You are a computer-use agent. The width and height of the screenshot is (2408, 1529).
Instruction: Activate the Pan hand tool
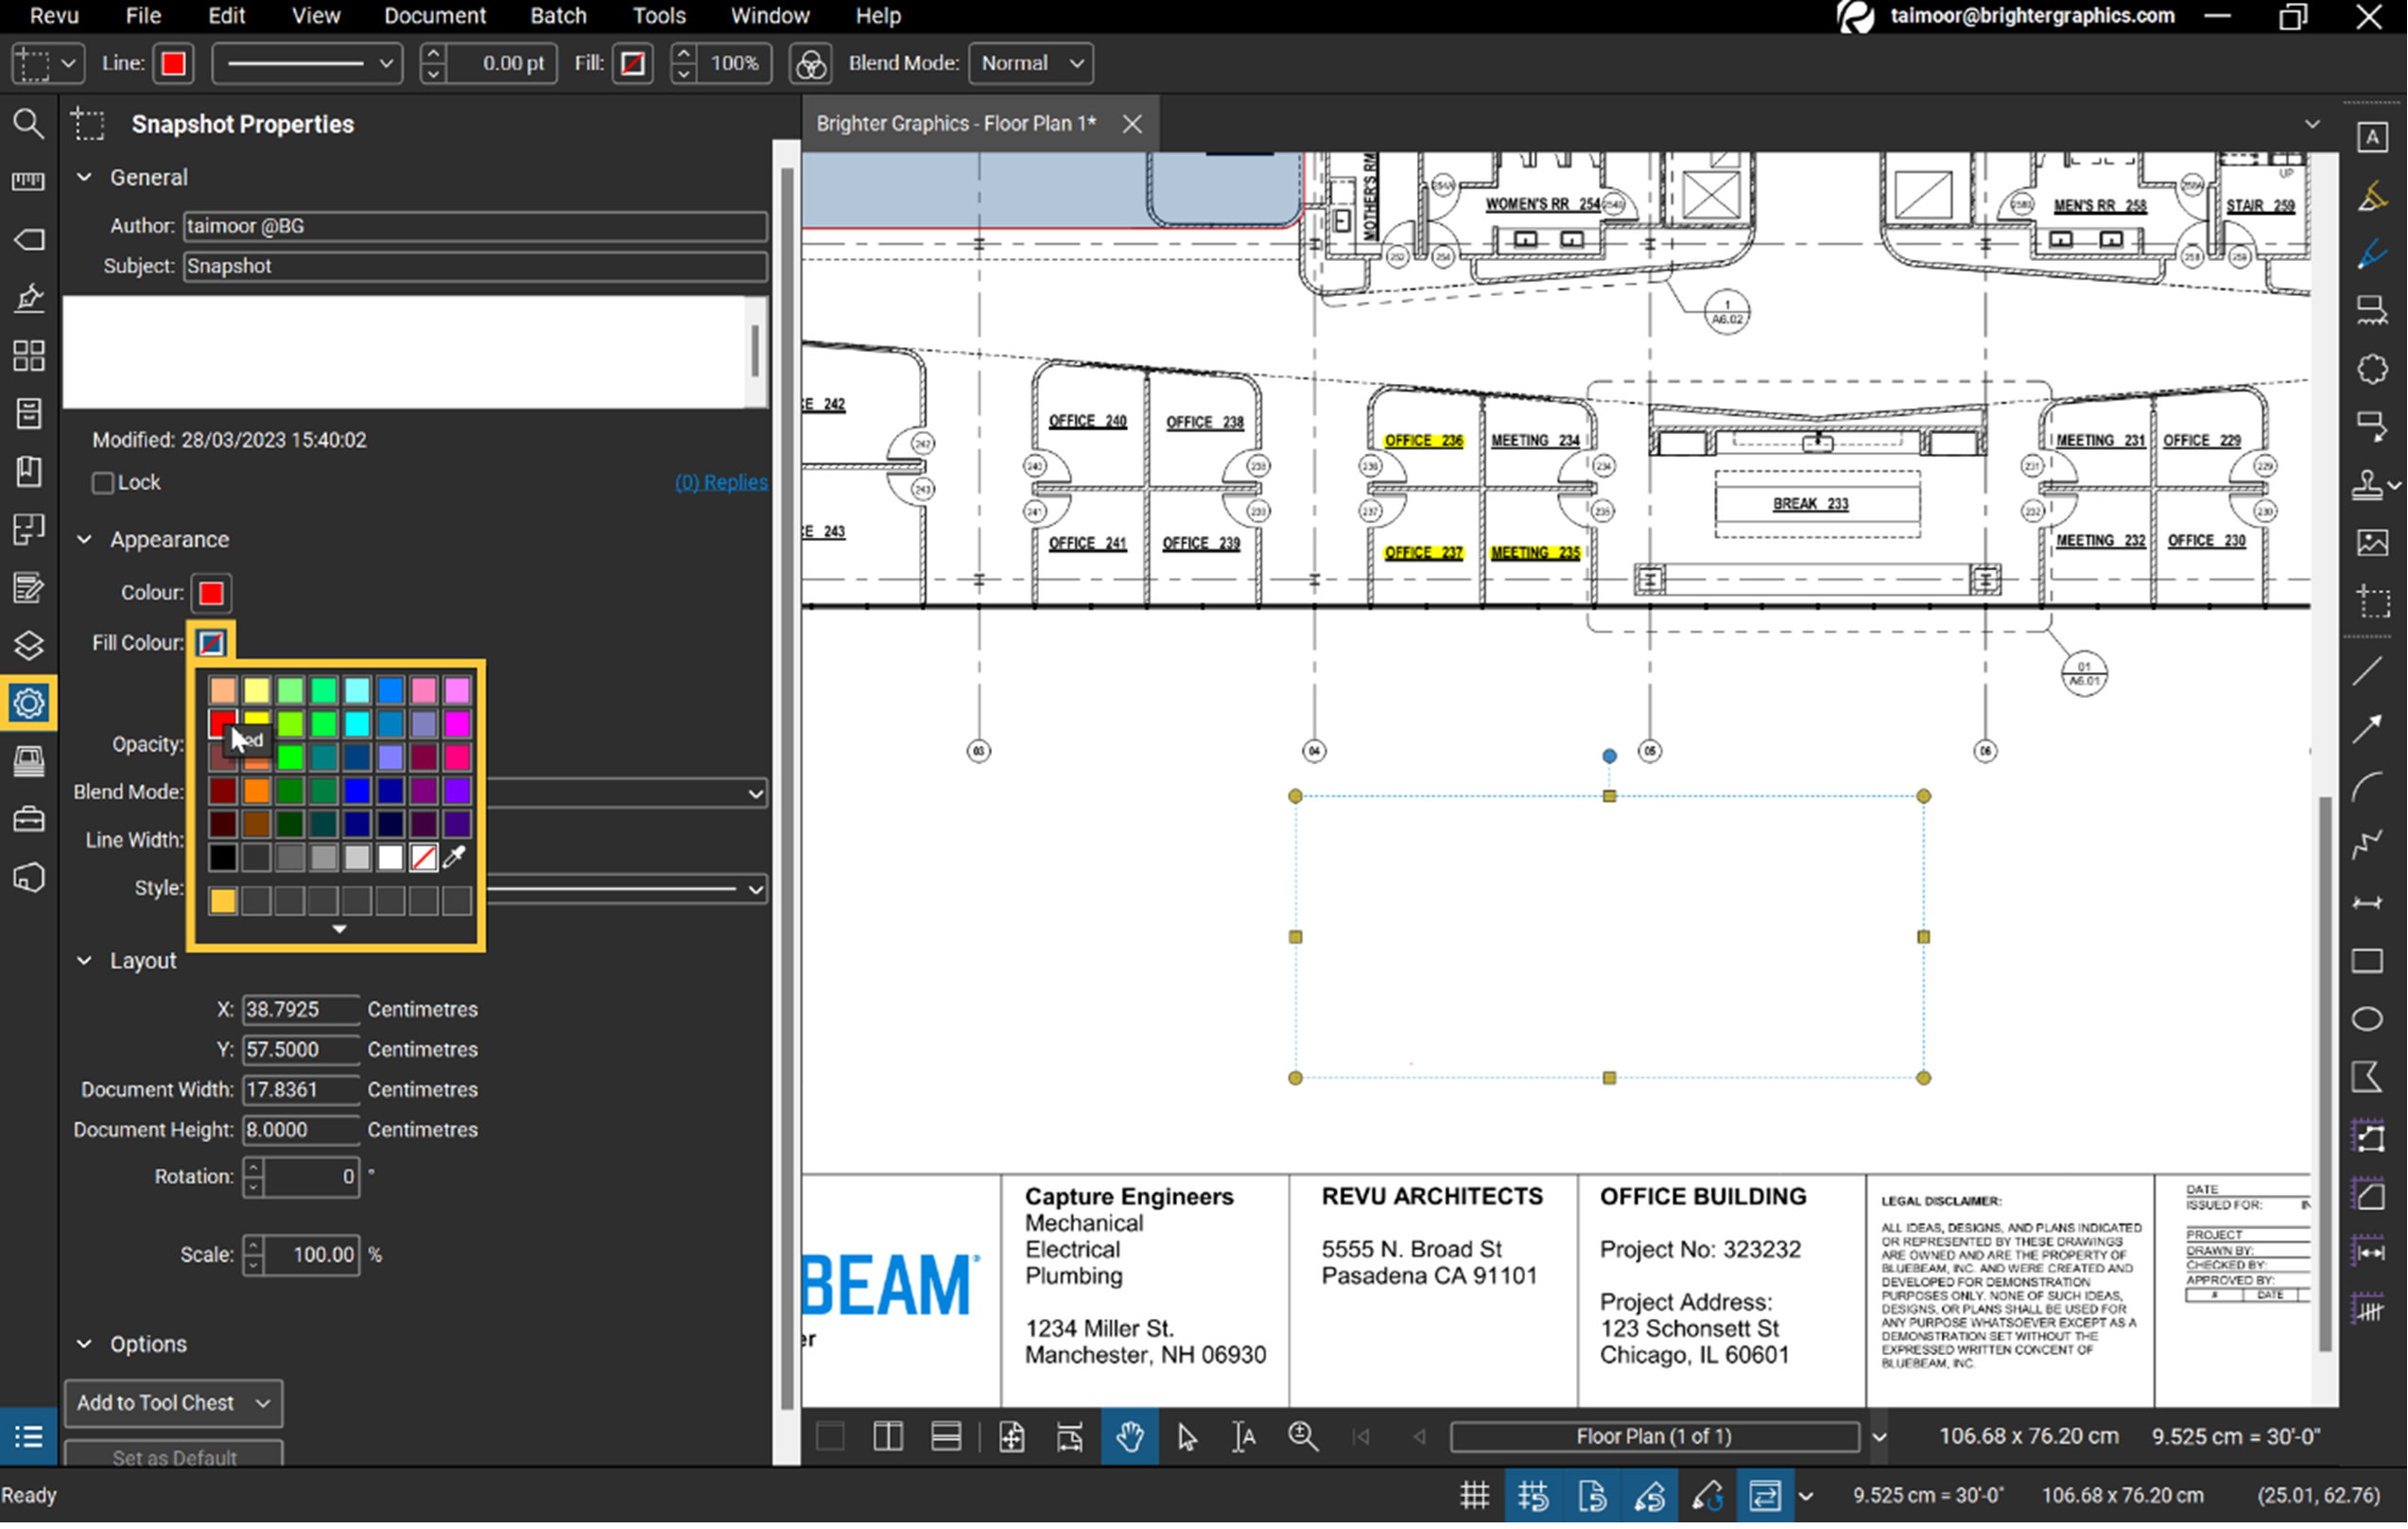(1131, 1438)
